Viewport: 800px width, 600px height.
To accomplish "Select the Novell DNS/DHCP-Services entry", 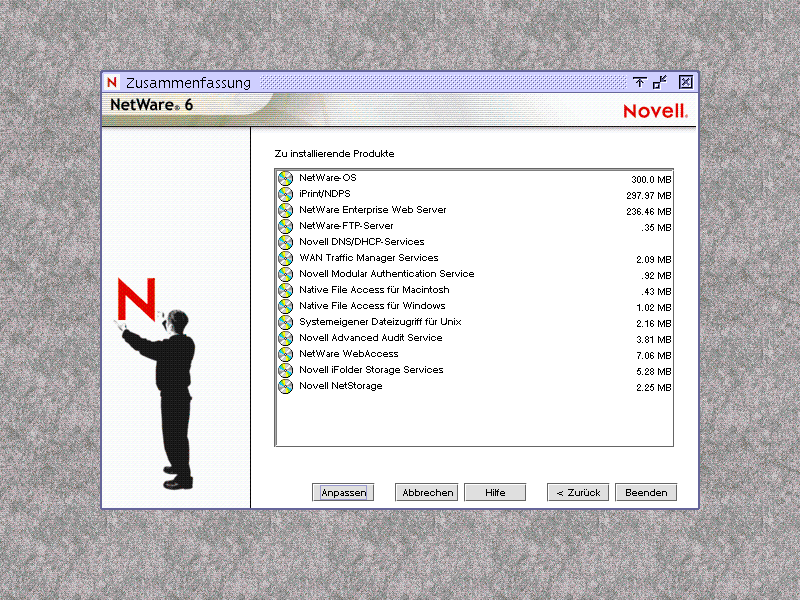I will (x=474, y=242).
